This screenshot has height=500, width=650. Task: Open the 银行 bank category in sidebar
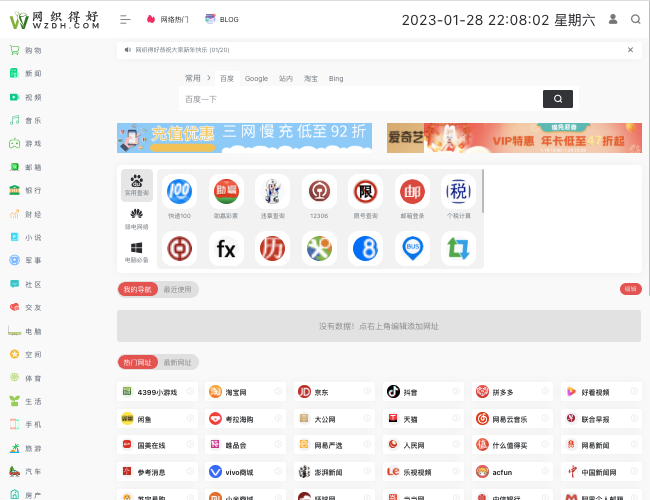[x=25, y=190]
